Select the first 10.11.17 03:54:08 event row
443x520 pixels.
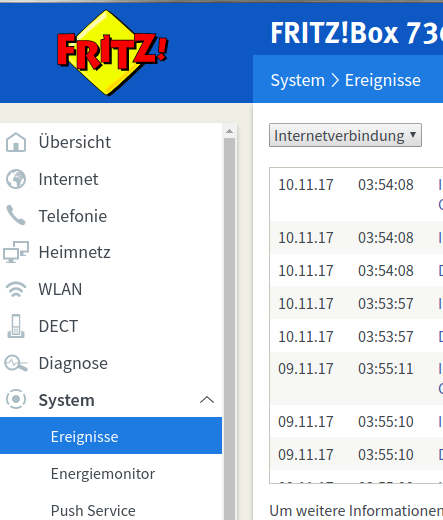[357, 194]
